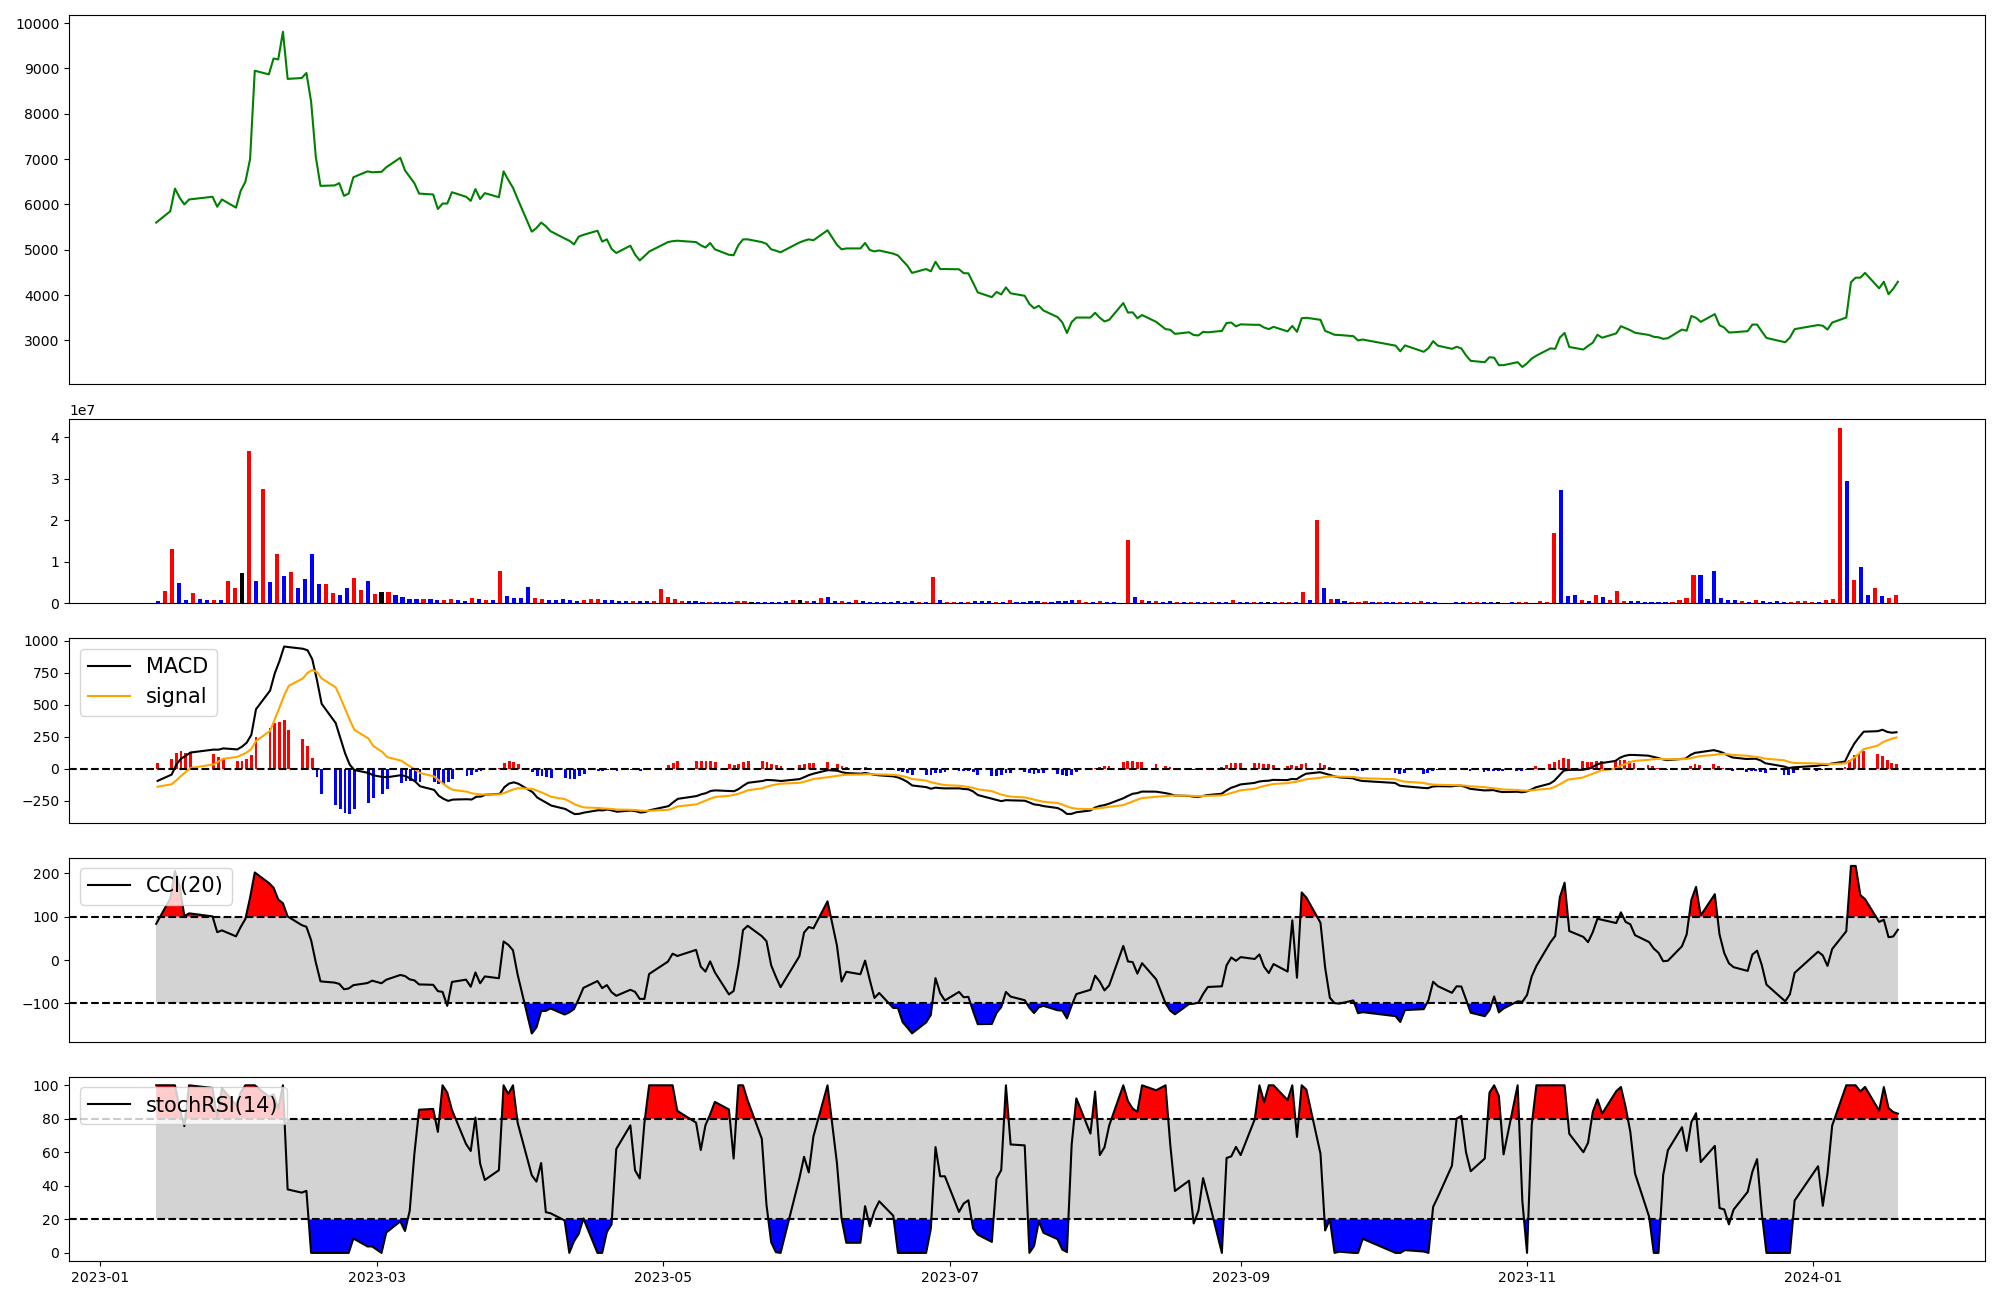Click the 2023-09 x-axis date label
This screenshot has width=2000, height=1300.
pos(1241,1277)
